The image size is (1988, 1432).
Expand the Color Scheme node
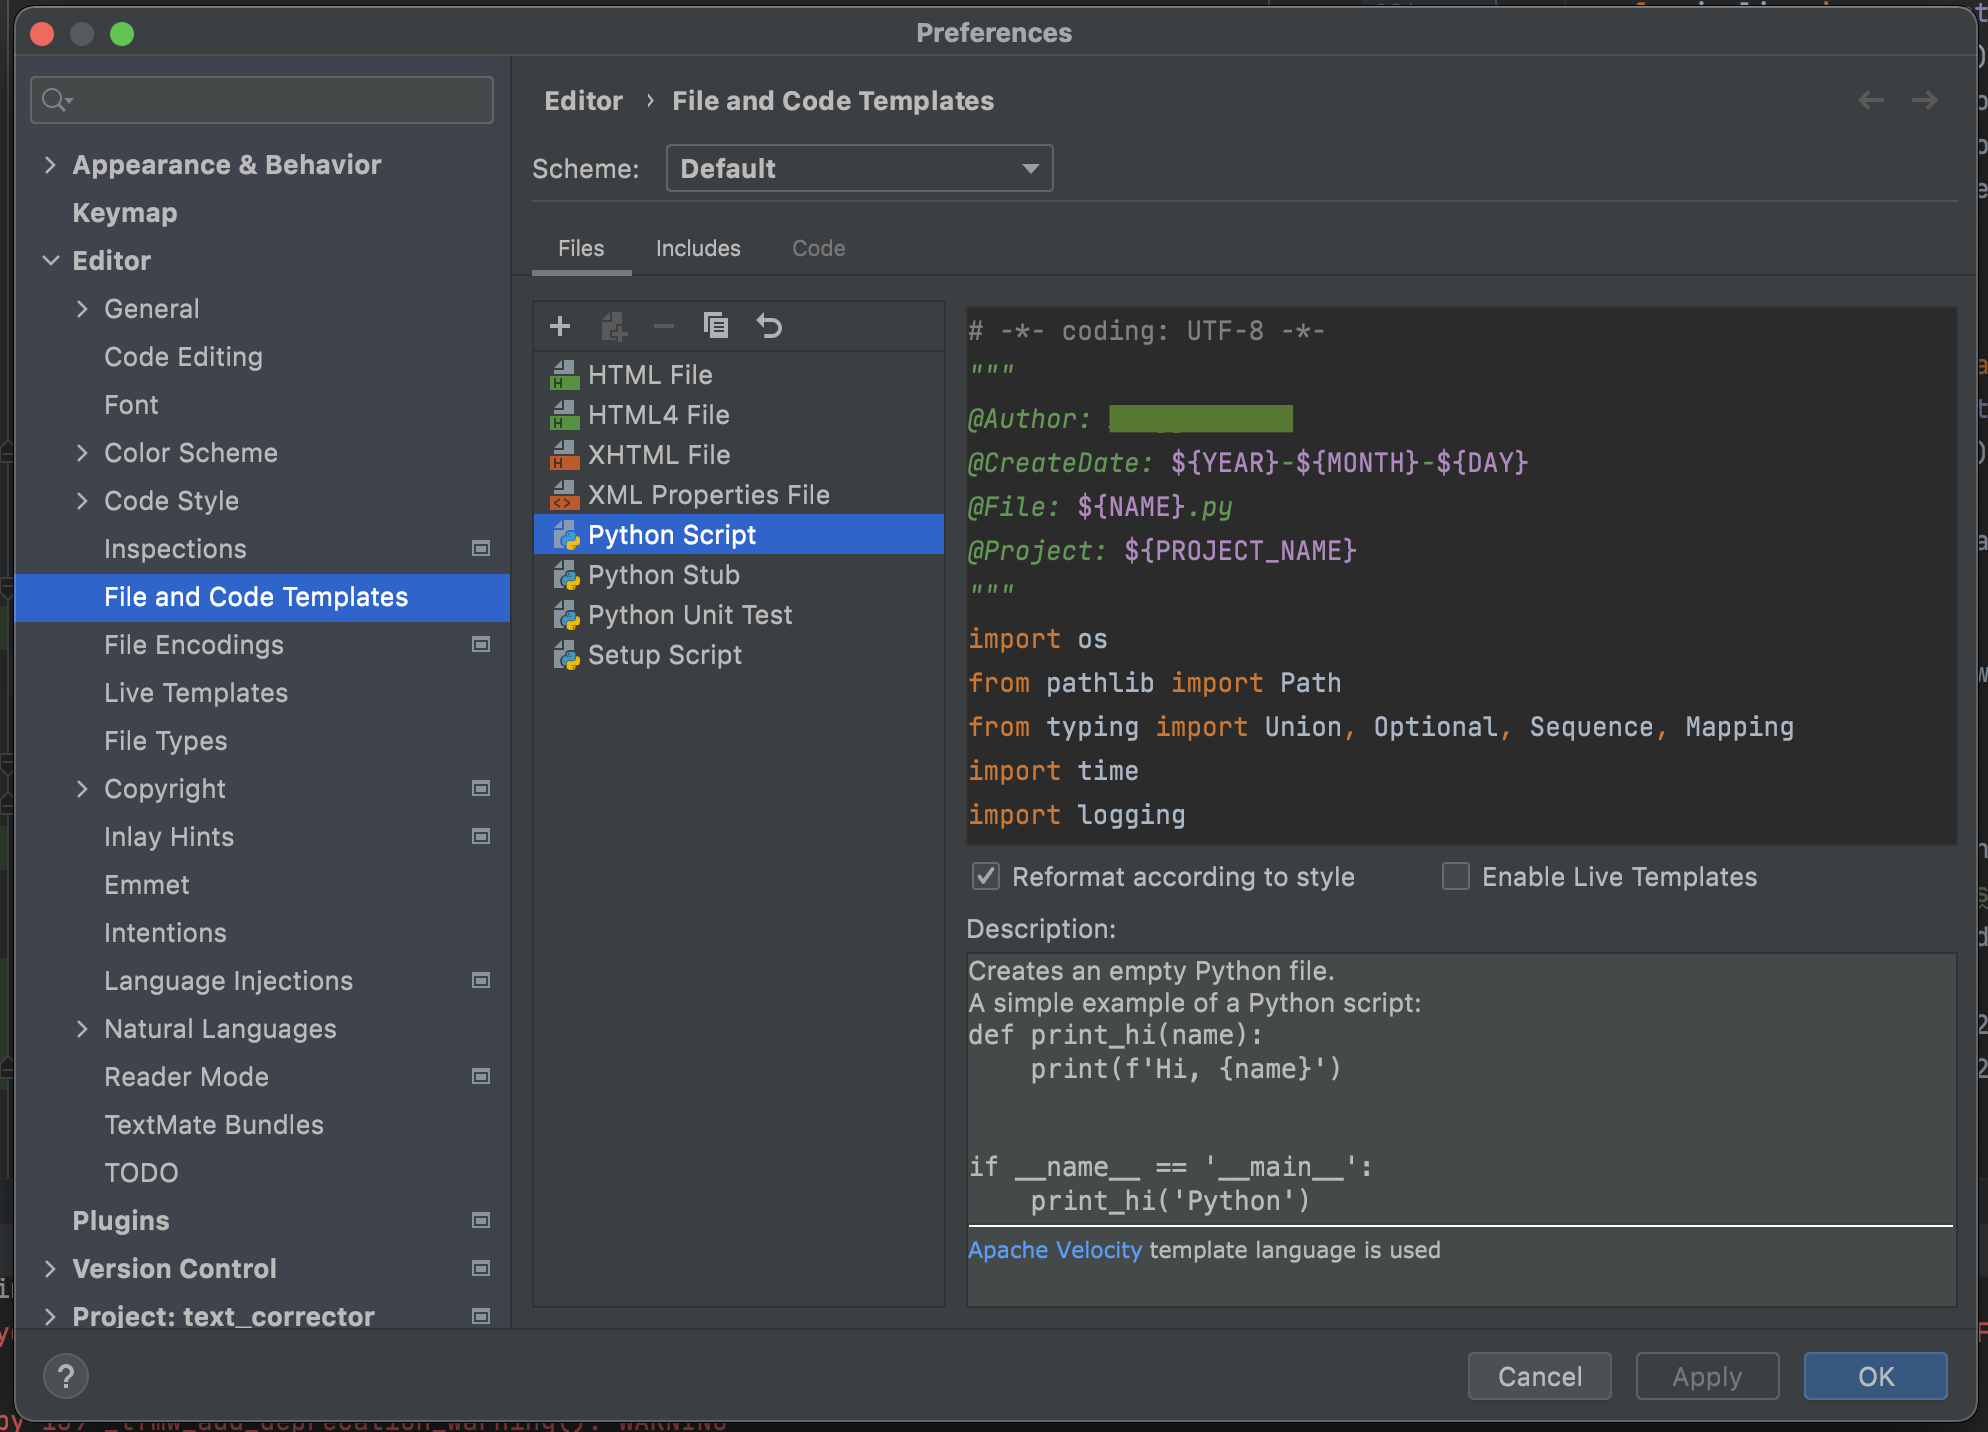pos(82,453)
